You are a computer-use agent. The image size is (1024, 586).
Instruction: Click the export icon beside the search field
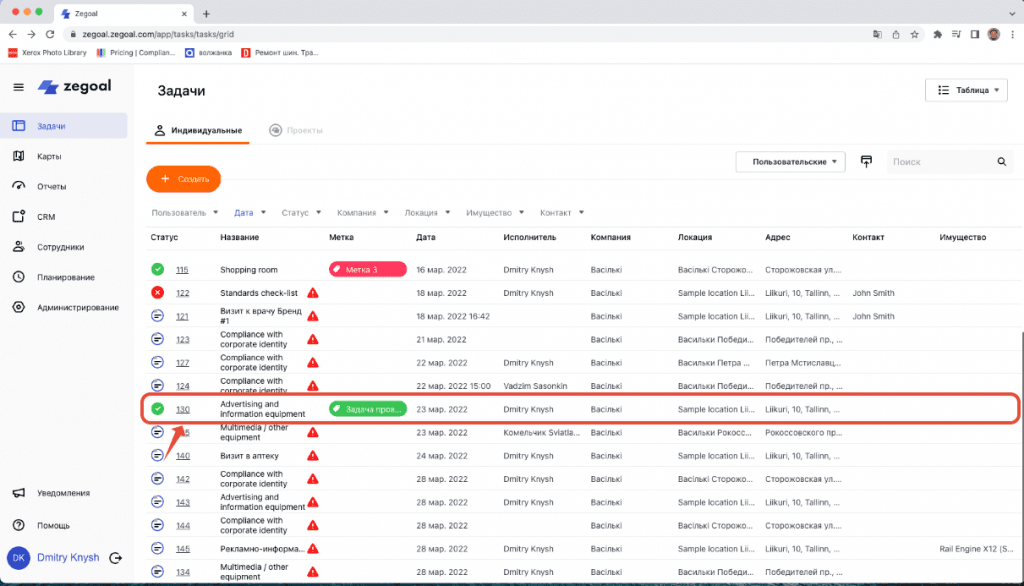866,161
